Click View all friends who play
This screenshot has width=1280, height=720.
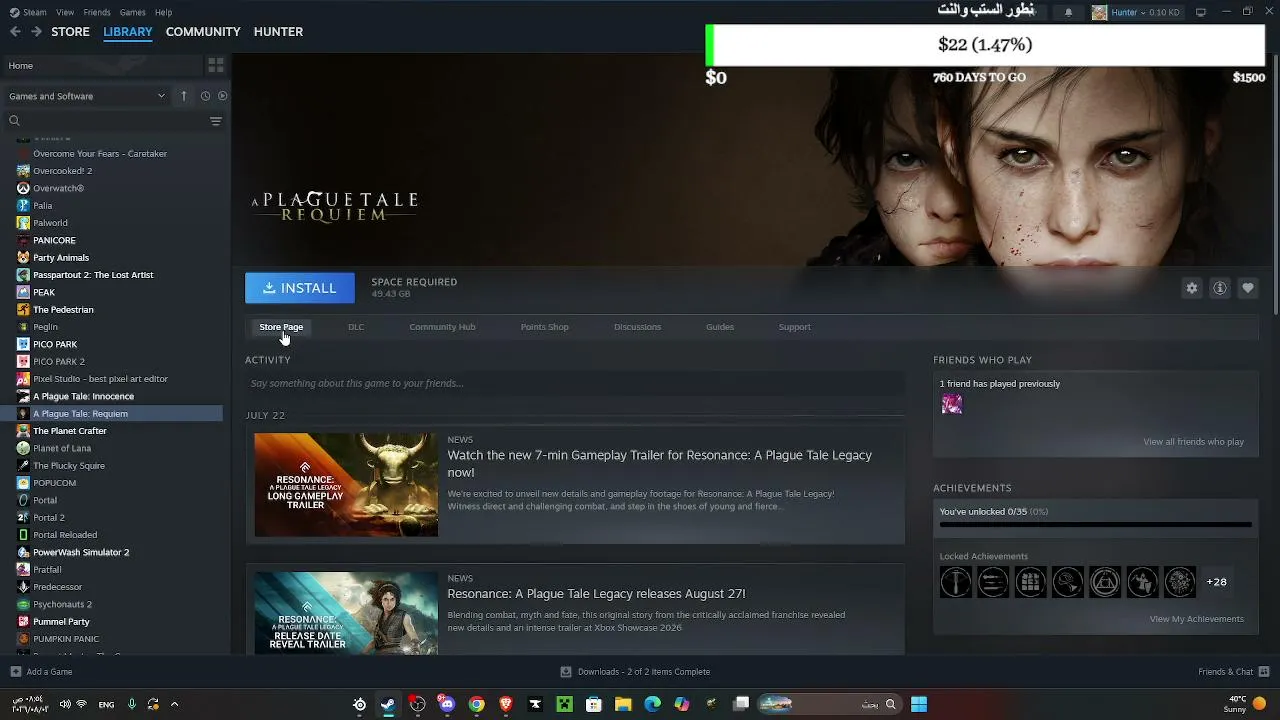(1193, 442)
